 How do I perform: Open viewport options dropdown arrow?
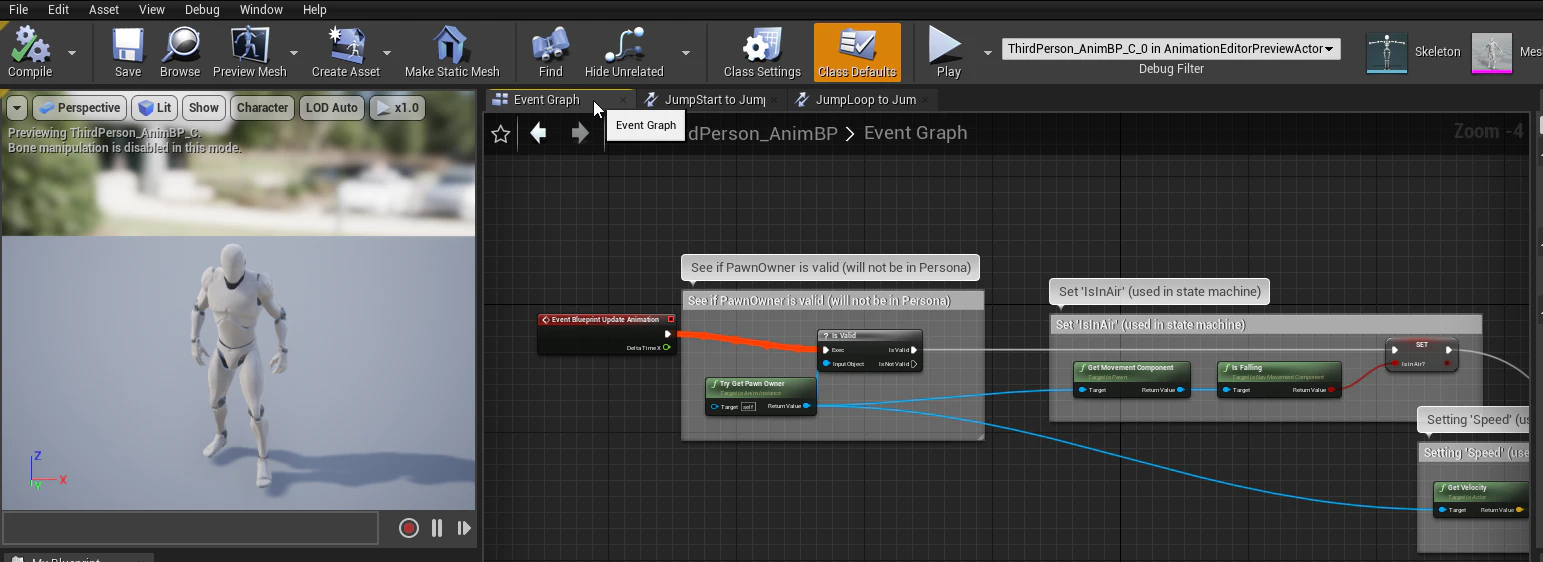pyautogui.click(x=17, y=108)
